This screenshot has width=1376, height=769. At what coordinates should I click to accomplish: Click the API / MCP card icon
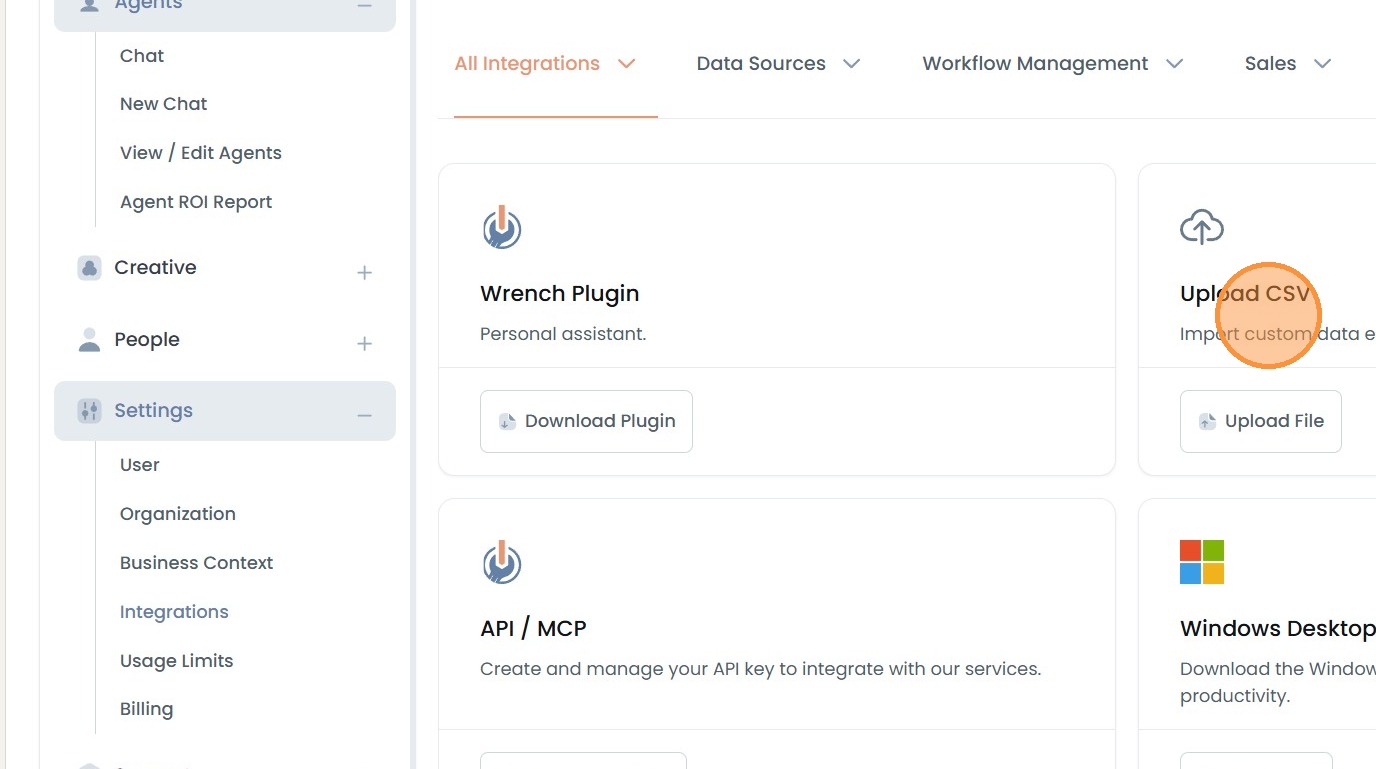click(x=501, y=563)
